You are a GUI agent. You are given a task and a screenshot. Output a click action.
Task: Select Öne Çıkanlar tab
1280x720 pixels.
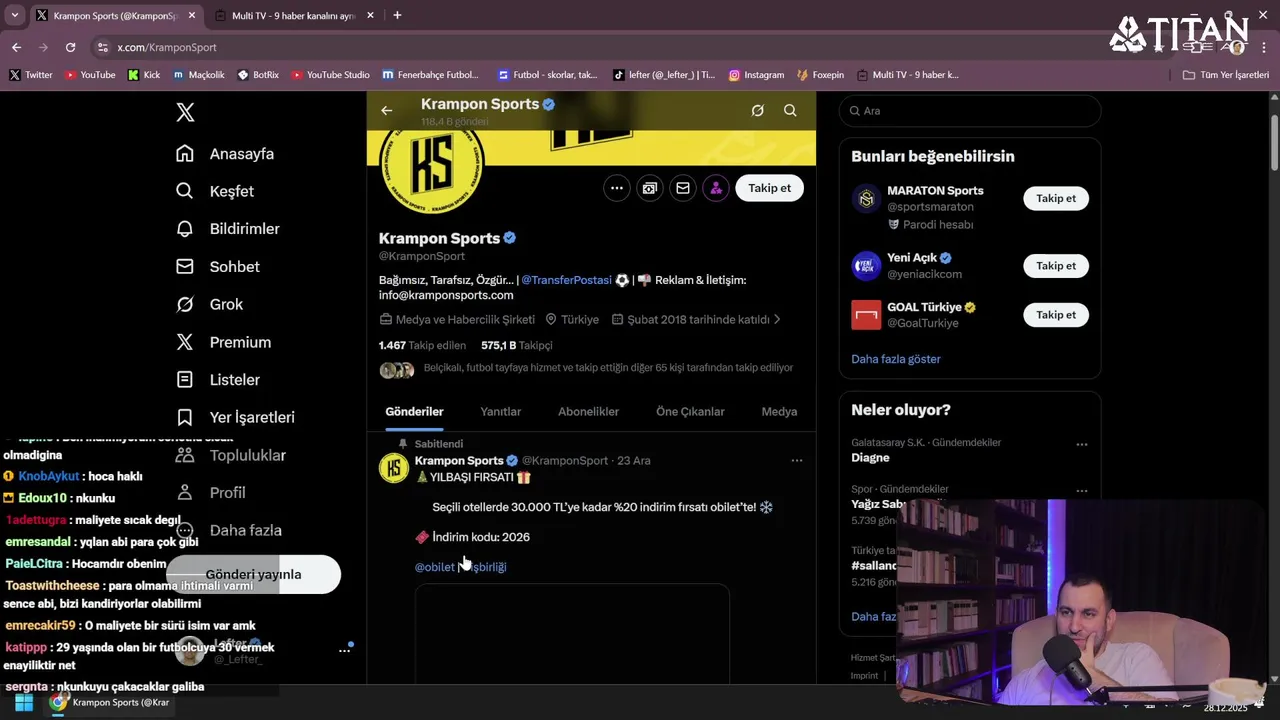point(690,411)
